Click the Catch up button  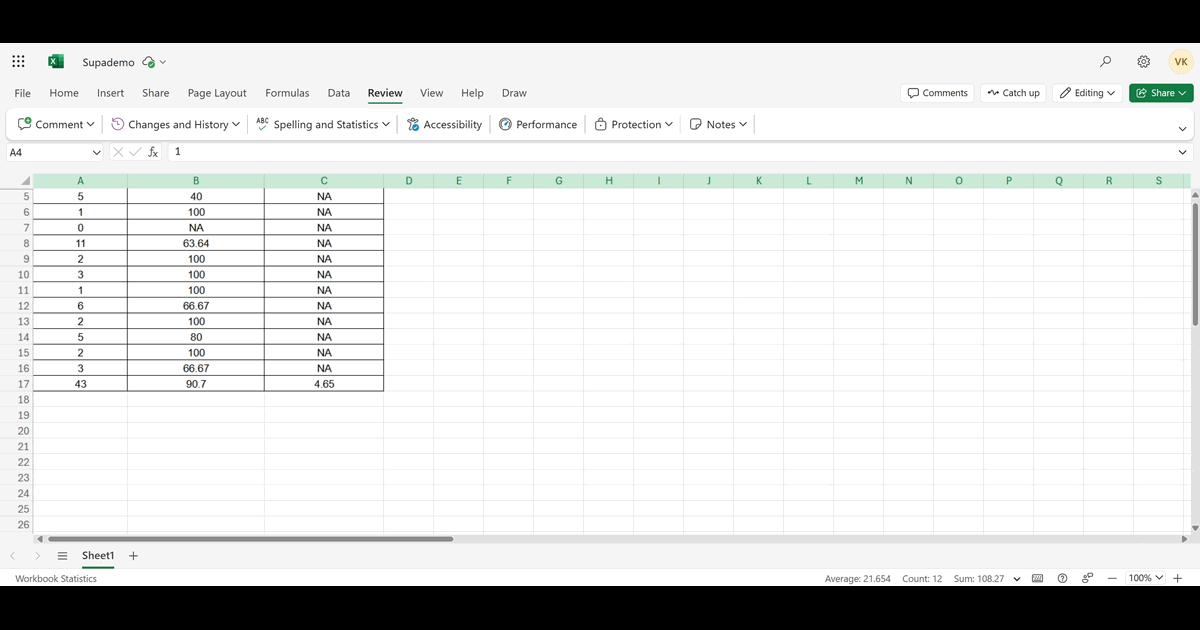(x=1013, y=93)
